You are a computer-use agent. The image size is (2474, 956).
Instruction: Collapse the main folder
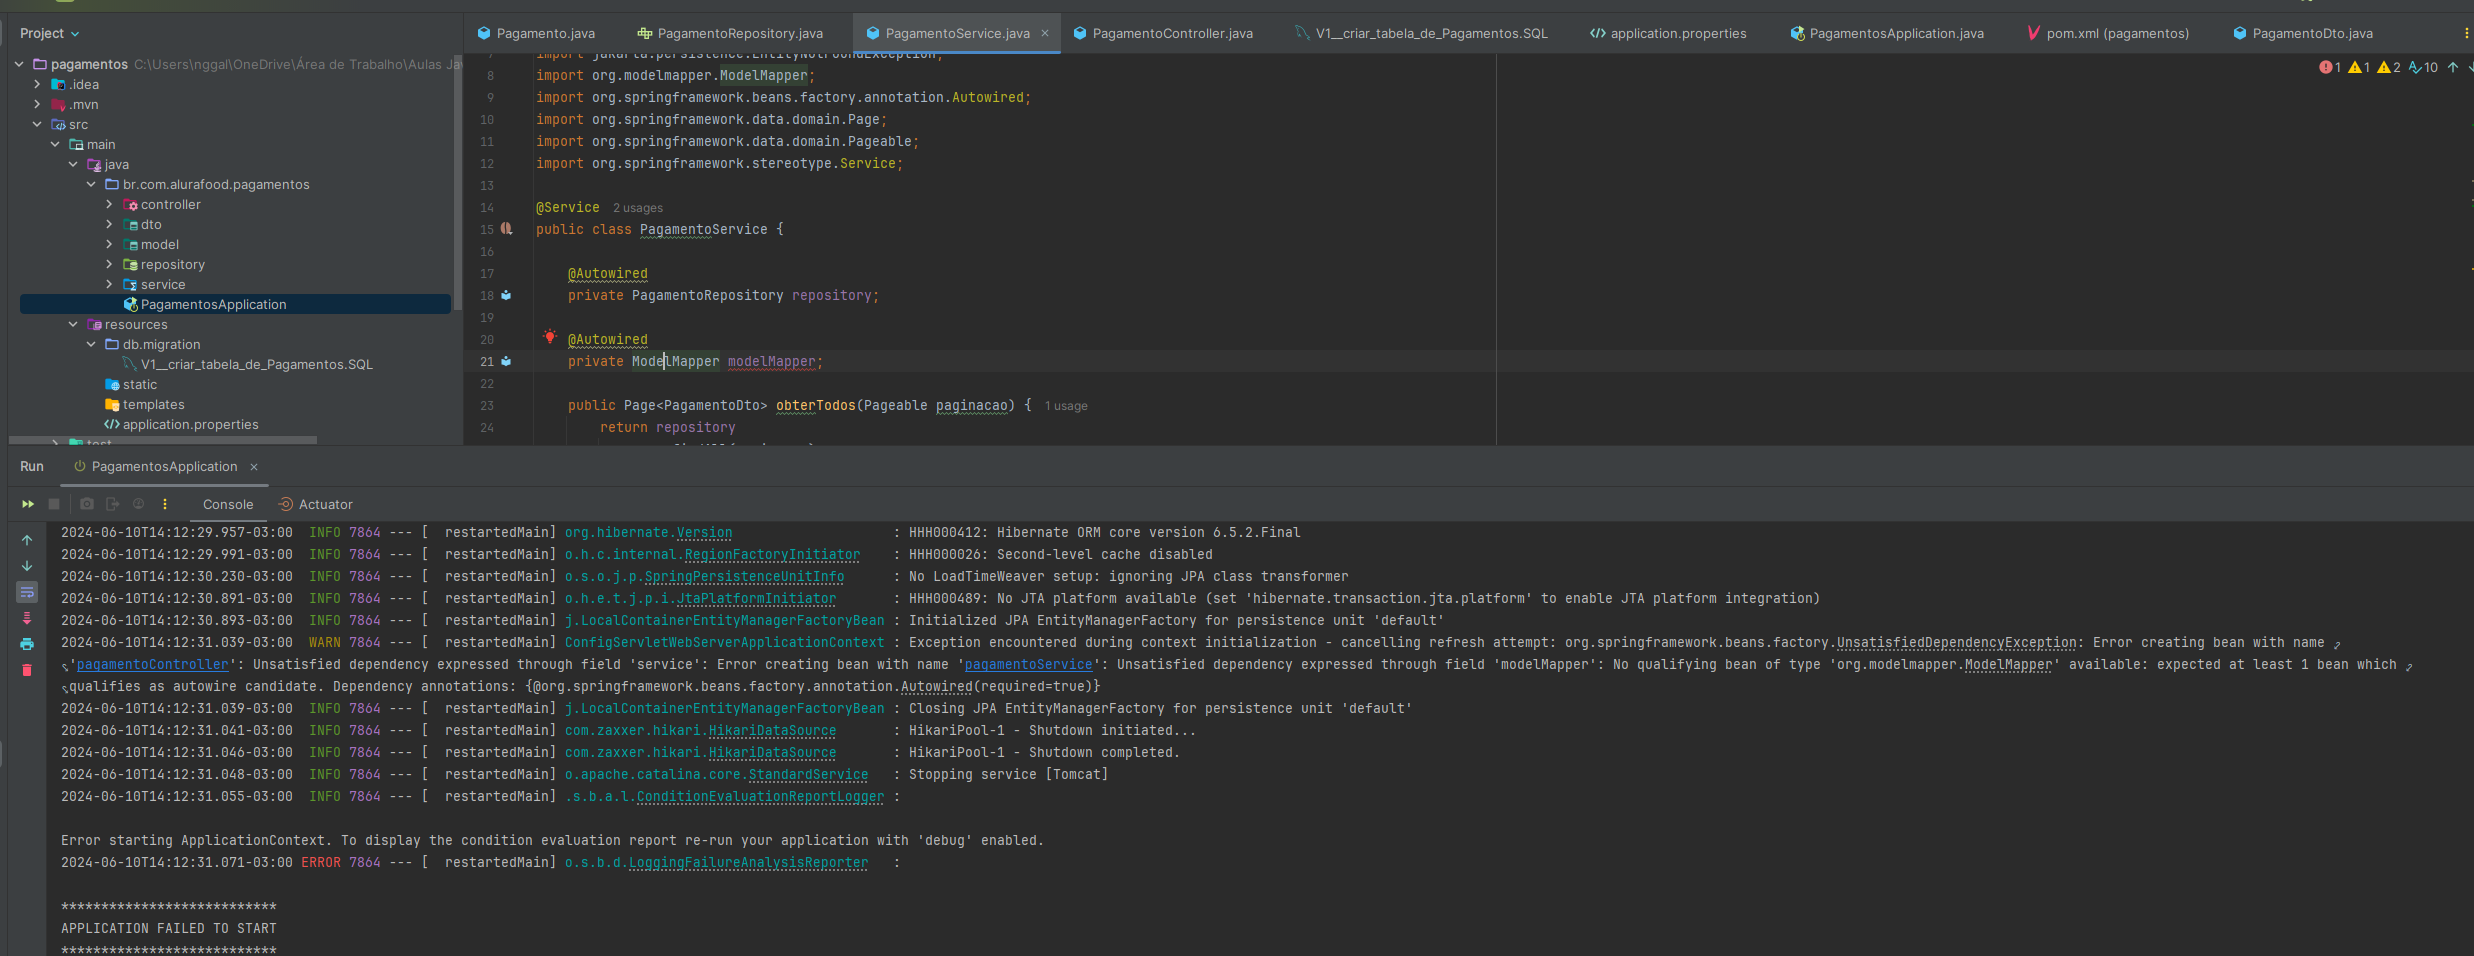click(x=55, y=144)
